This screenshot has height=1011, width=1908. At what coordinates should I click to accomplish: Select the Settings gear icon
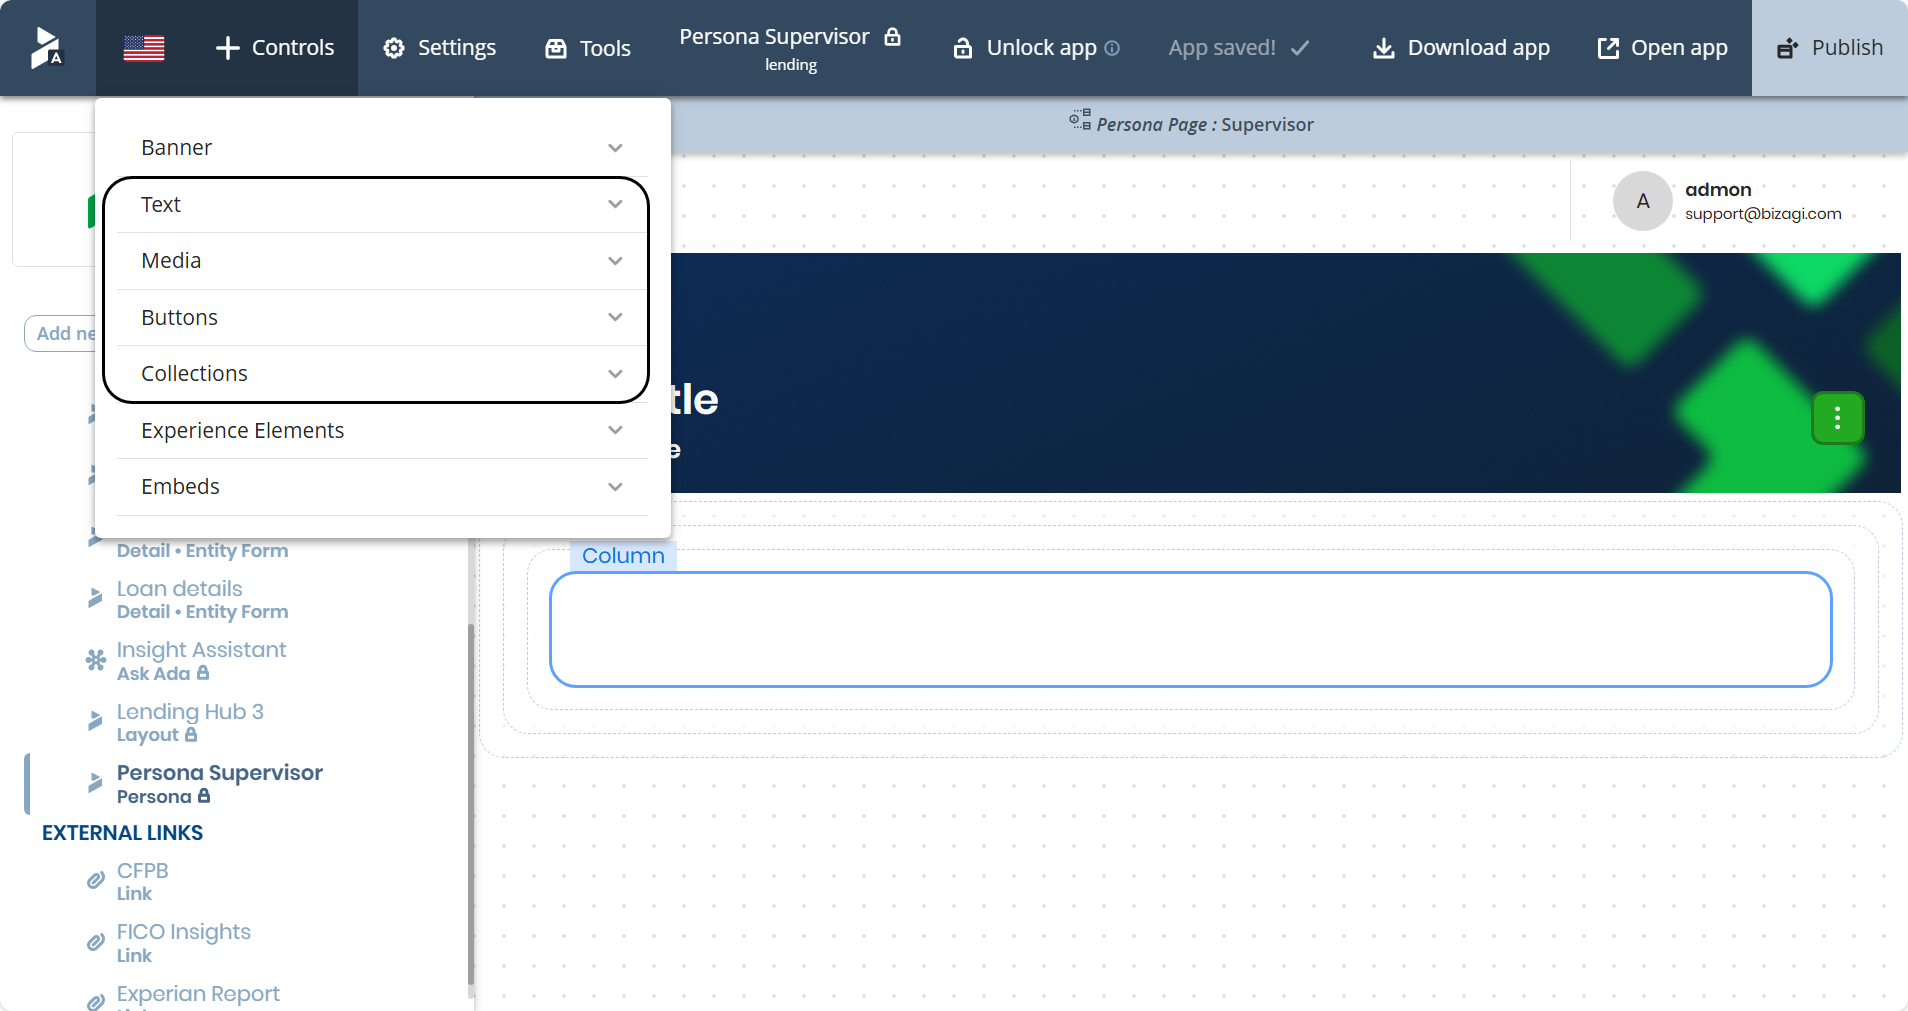(x=394, y=47)
